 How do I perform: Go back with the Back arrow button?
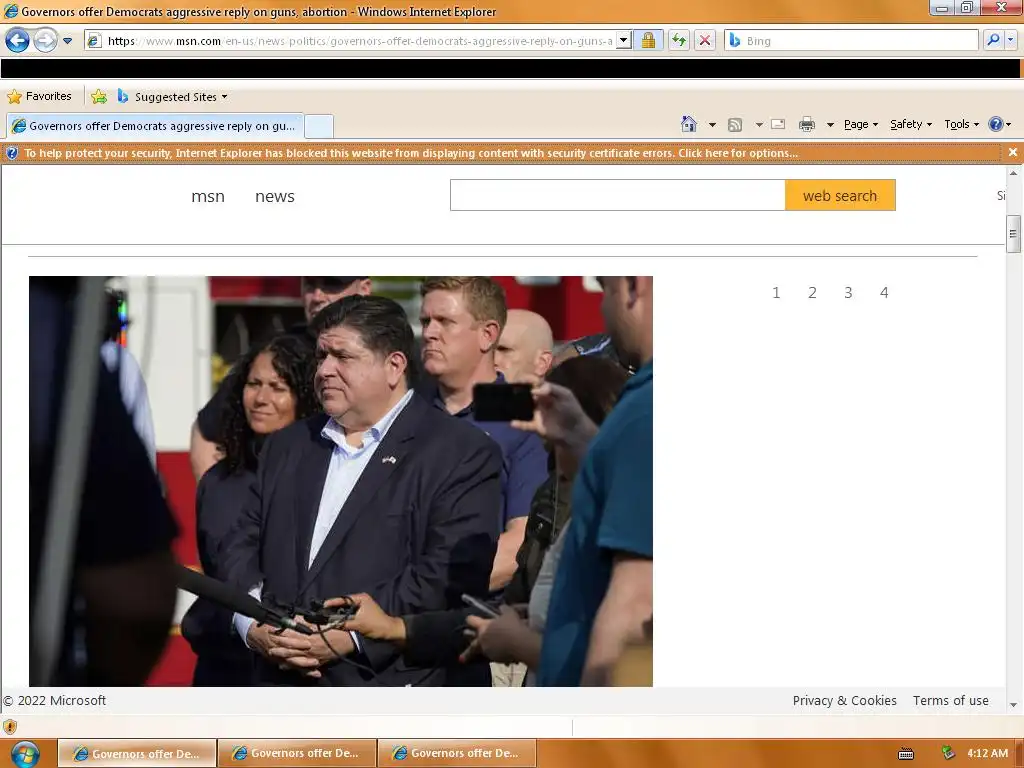pos(18,40)
